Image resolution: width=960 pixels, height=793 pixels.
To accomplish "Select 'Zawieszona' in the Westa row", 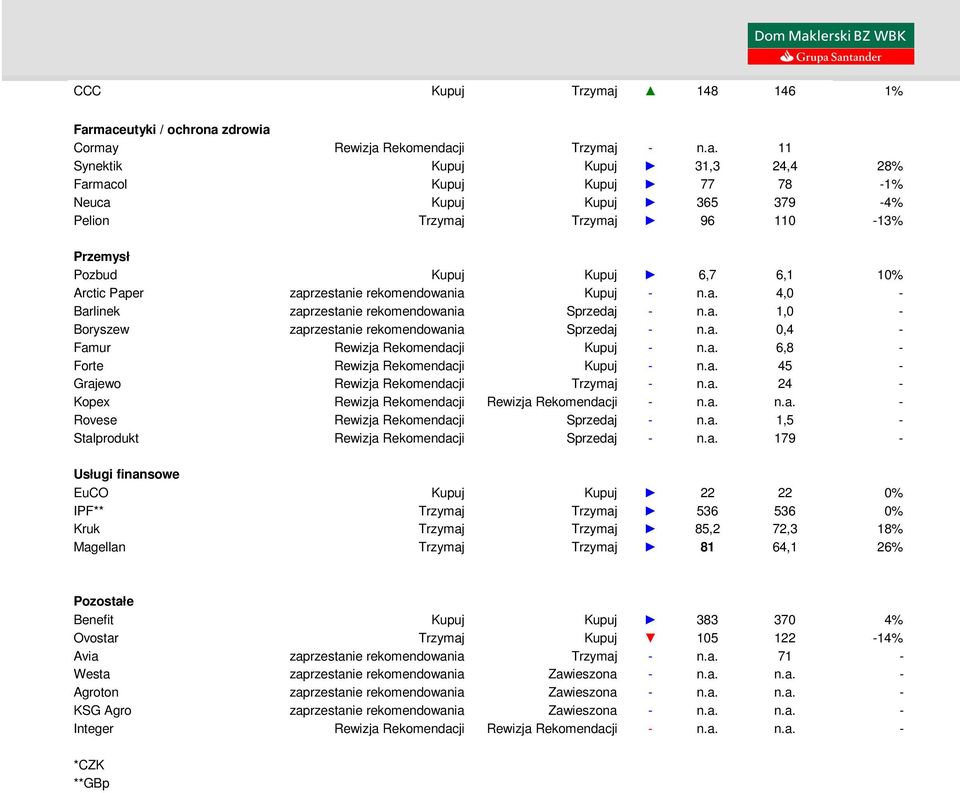I will (582, 674).
